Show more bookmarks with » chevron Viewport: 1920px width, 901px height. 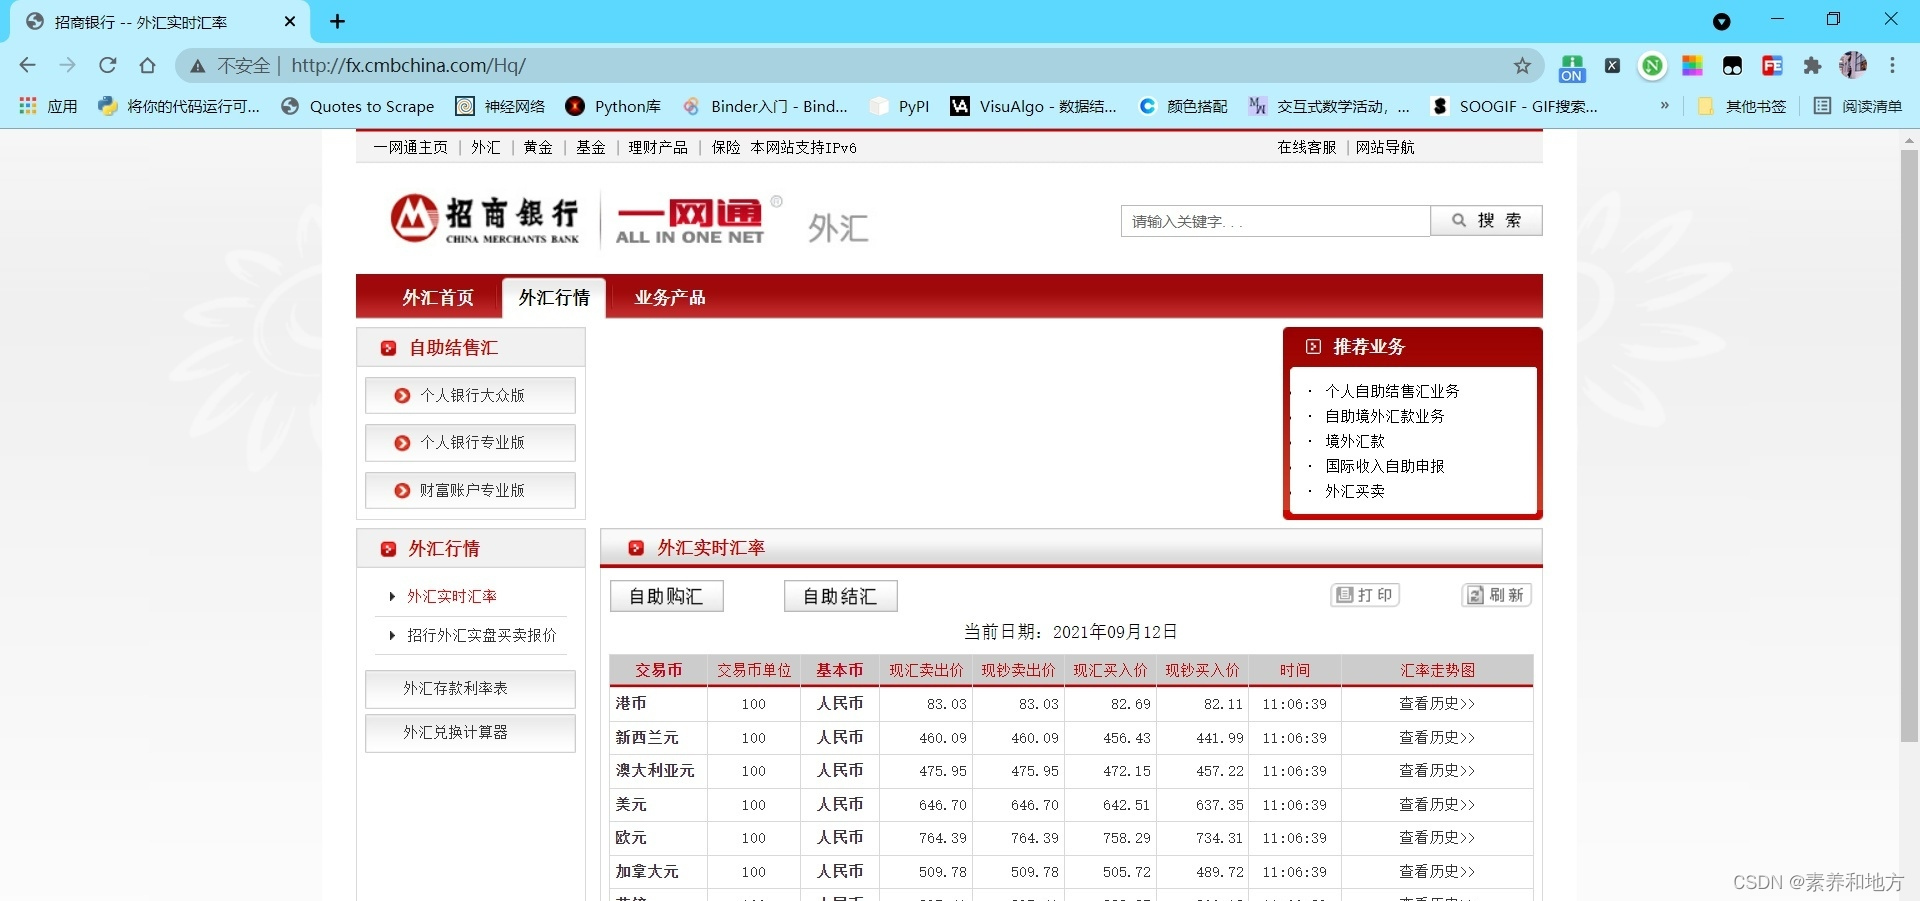click(x=1664, y=106)
